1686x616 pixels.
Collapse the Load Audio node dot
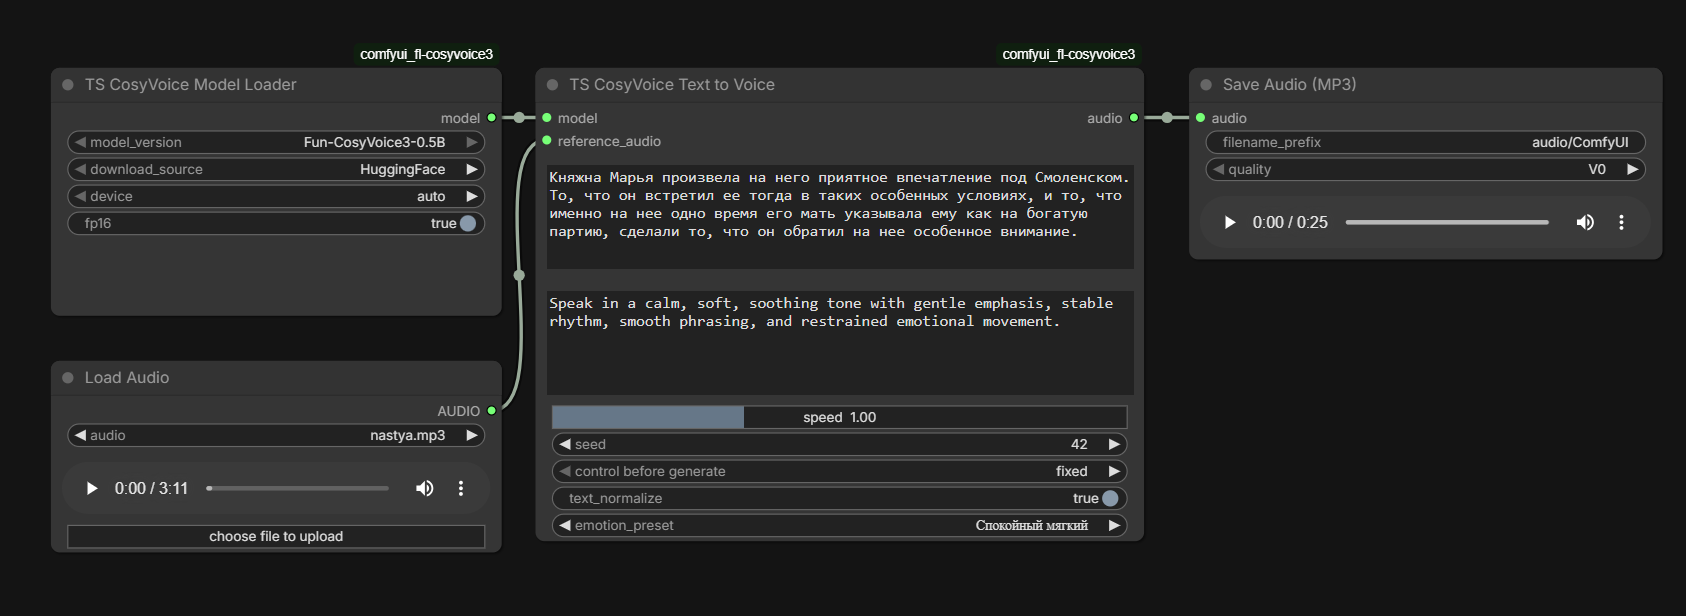tap(68, 378)
